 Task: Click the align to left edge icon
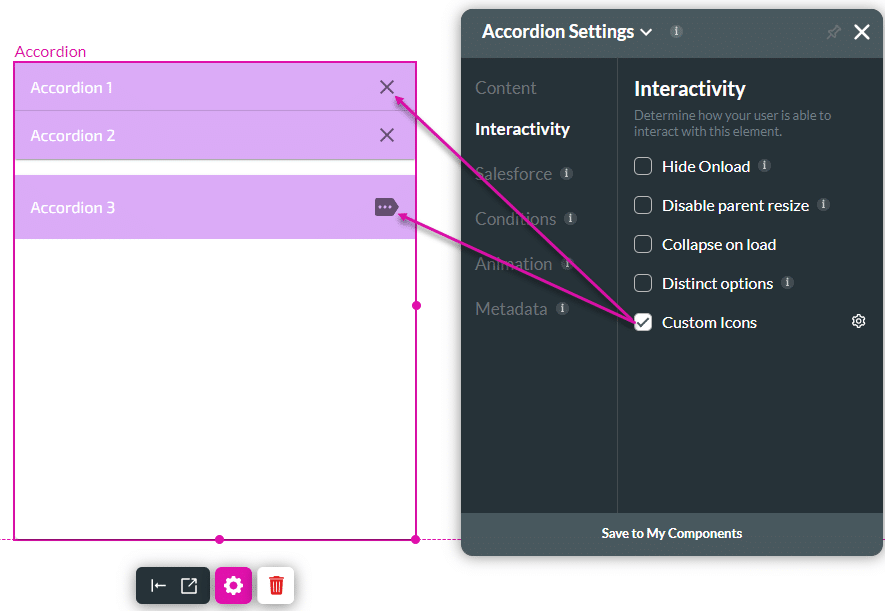click(158, 585)
